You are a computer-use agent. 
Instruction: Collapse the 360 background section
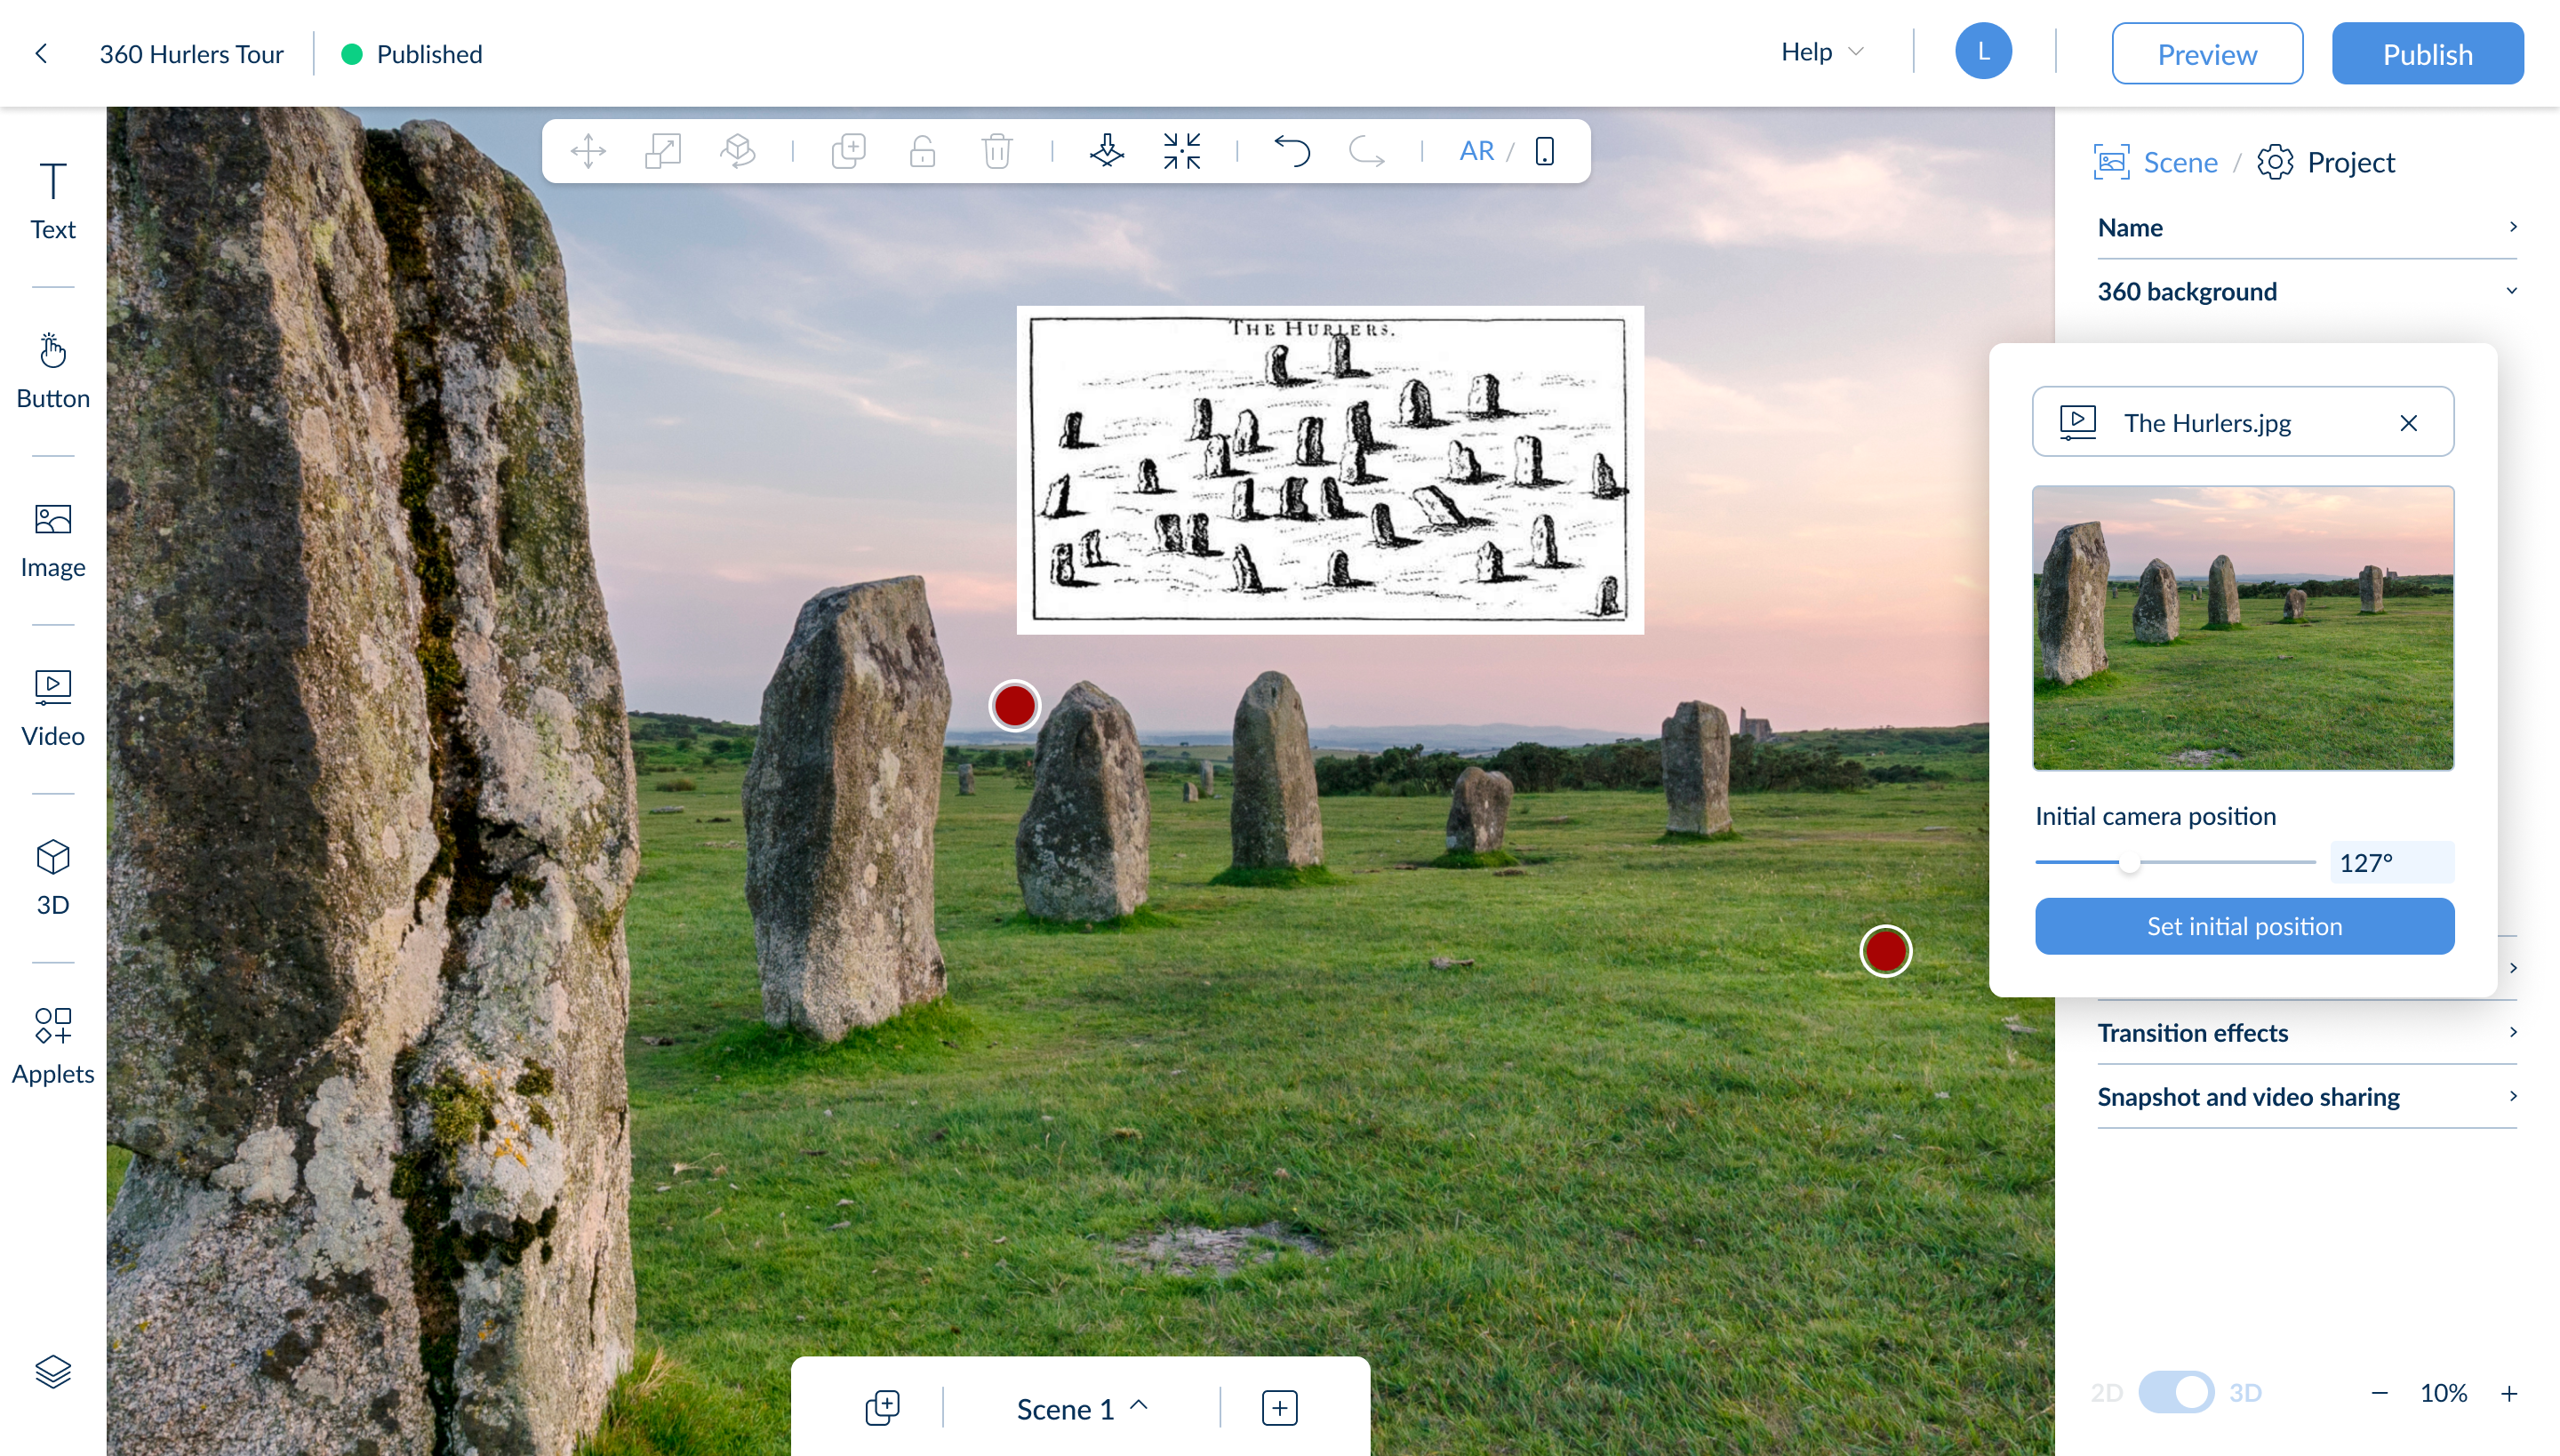pyautogui.click(x=2307, y=291)
